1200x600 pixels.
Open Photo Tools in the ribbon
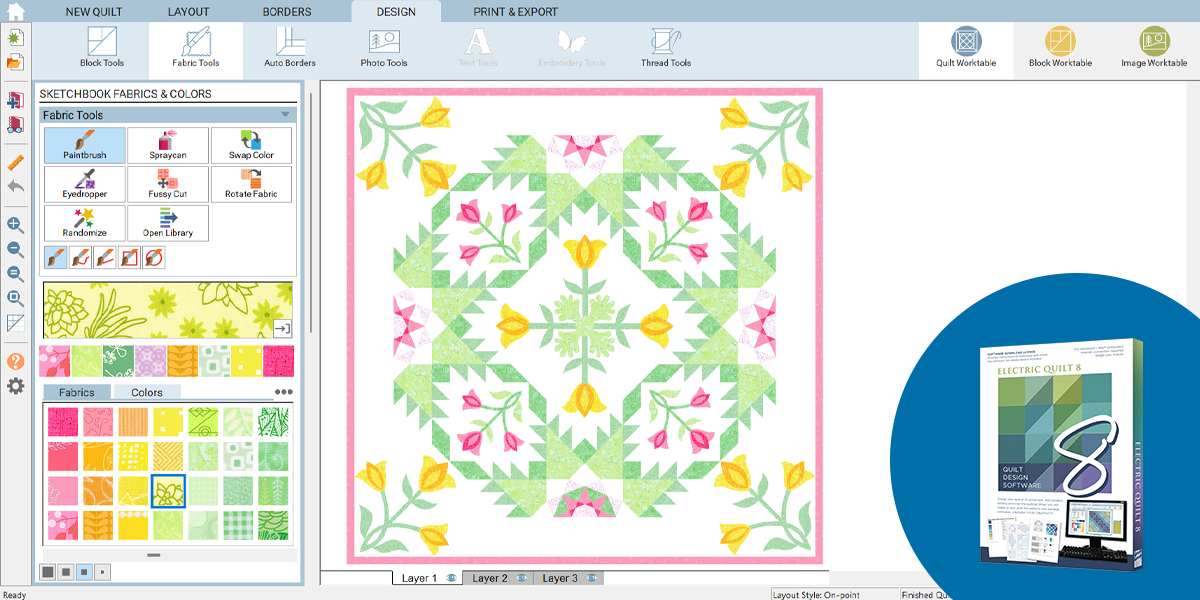click(x=384, y=48)
